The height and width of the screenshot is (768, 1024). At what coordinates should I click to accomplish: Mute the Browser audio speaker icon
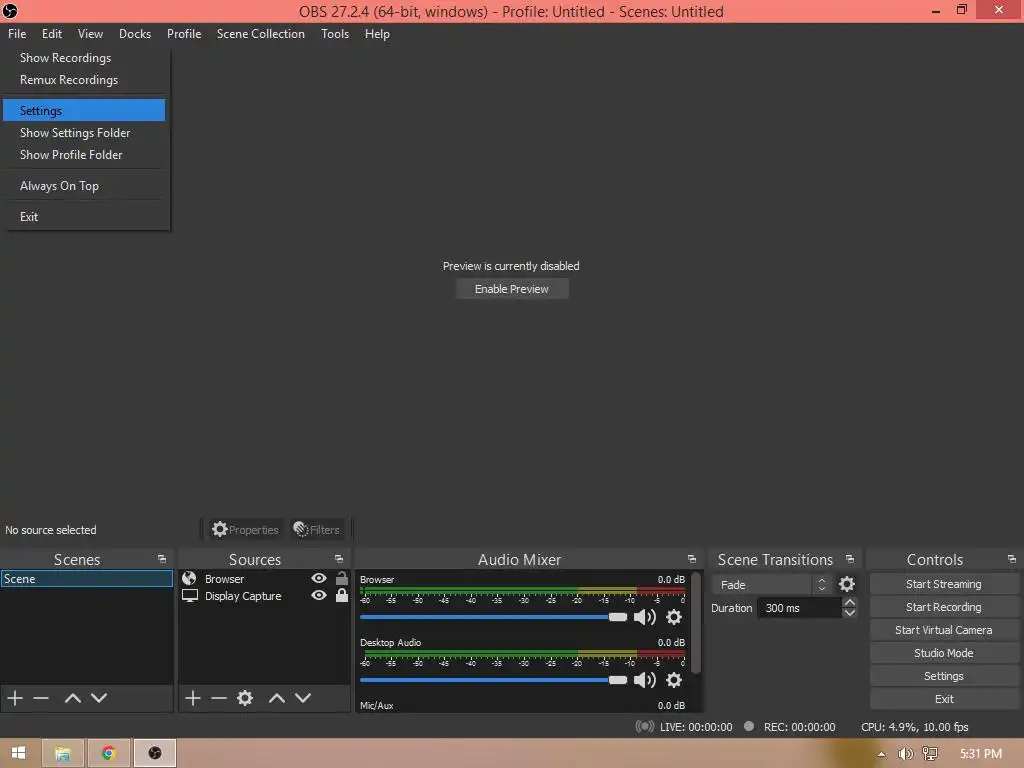click(x=645, y=617)
